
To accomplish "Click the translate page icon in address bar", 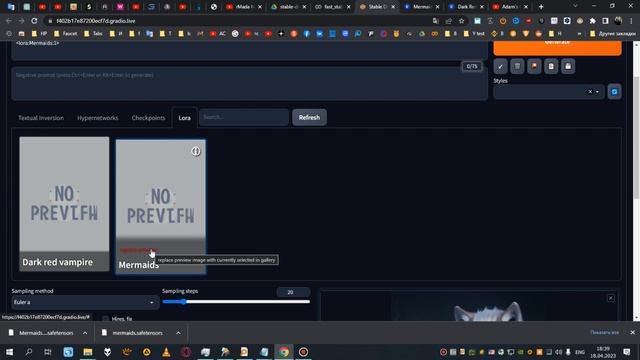I will tap(436, 21).
